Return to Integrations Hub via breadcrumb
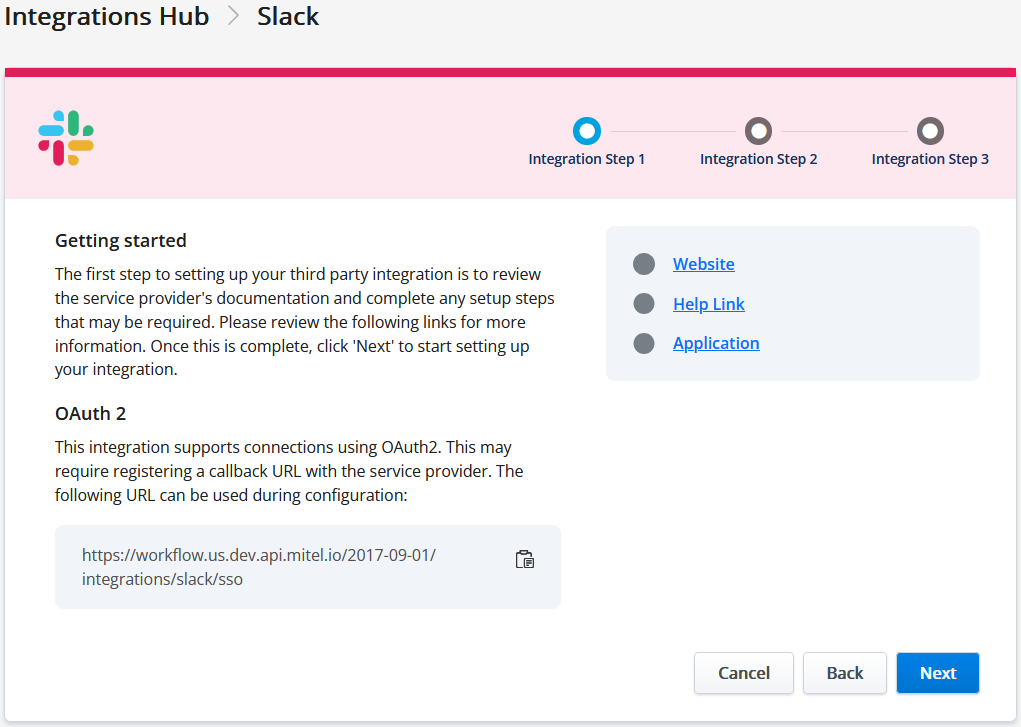This screenshot has height=727, width=1021. click(x=107, y=17)
